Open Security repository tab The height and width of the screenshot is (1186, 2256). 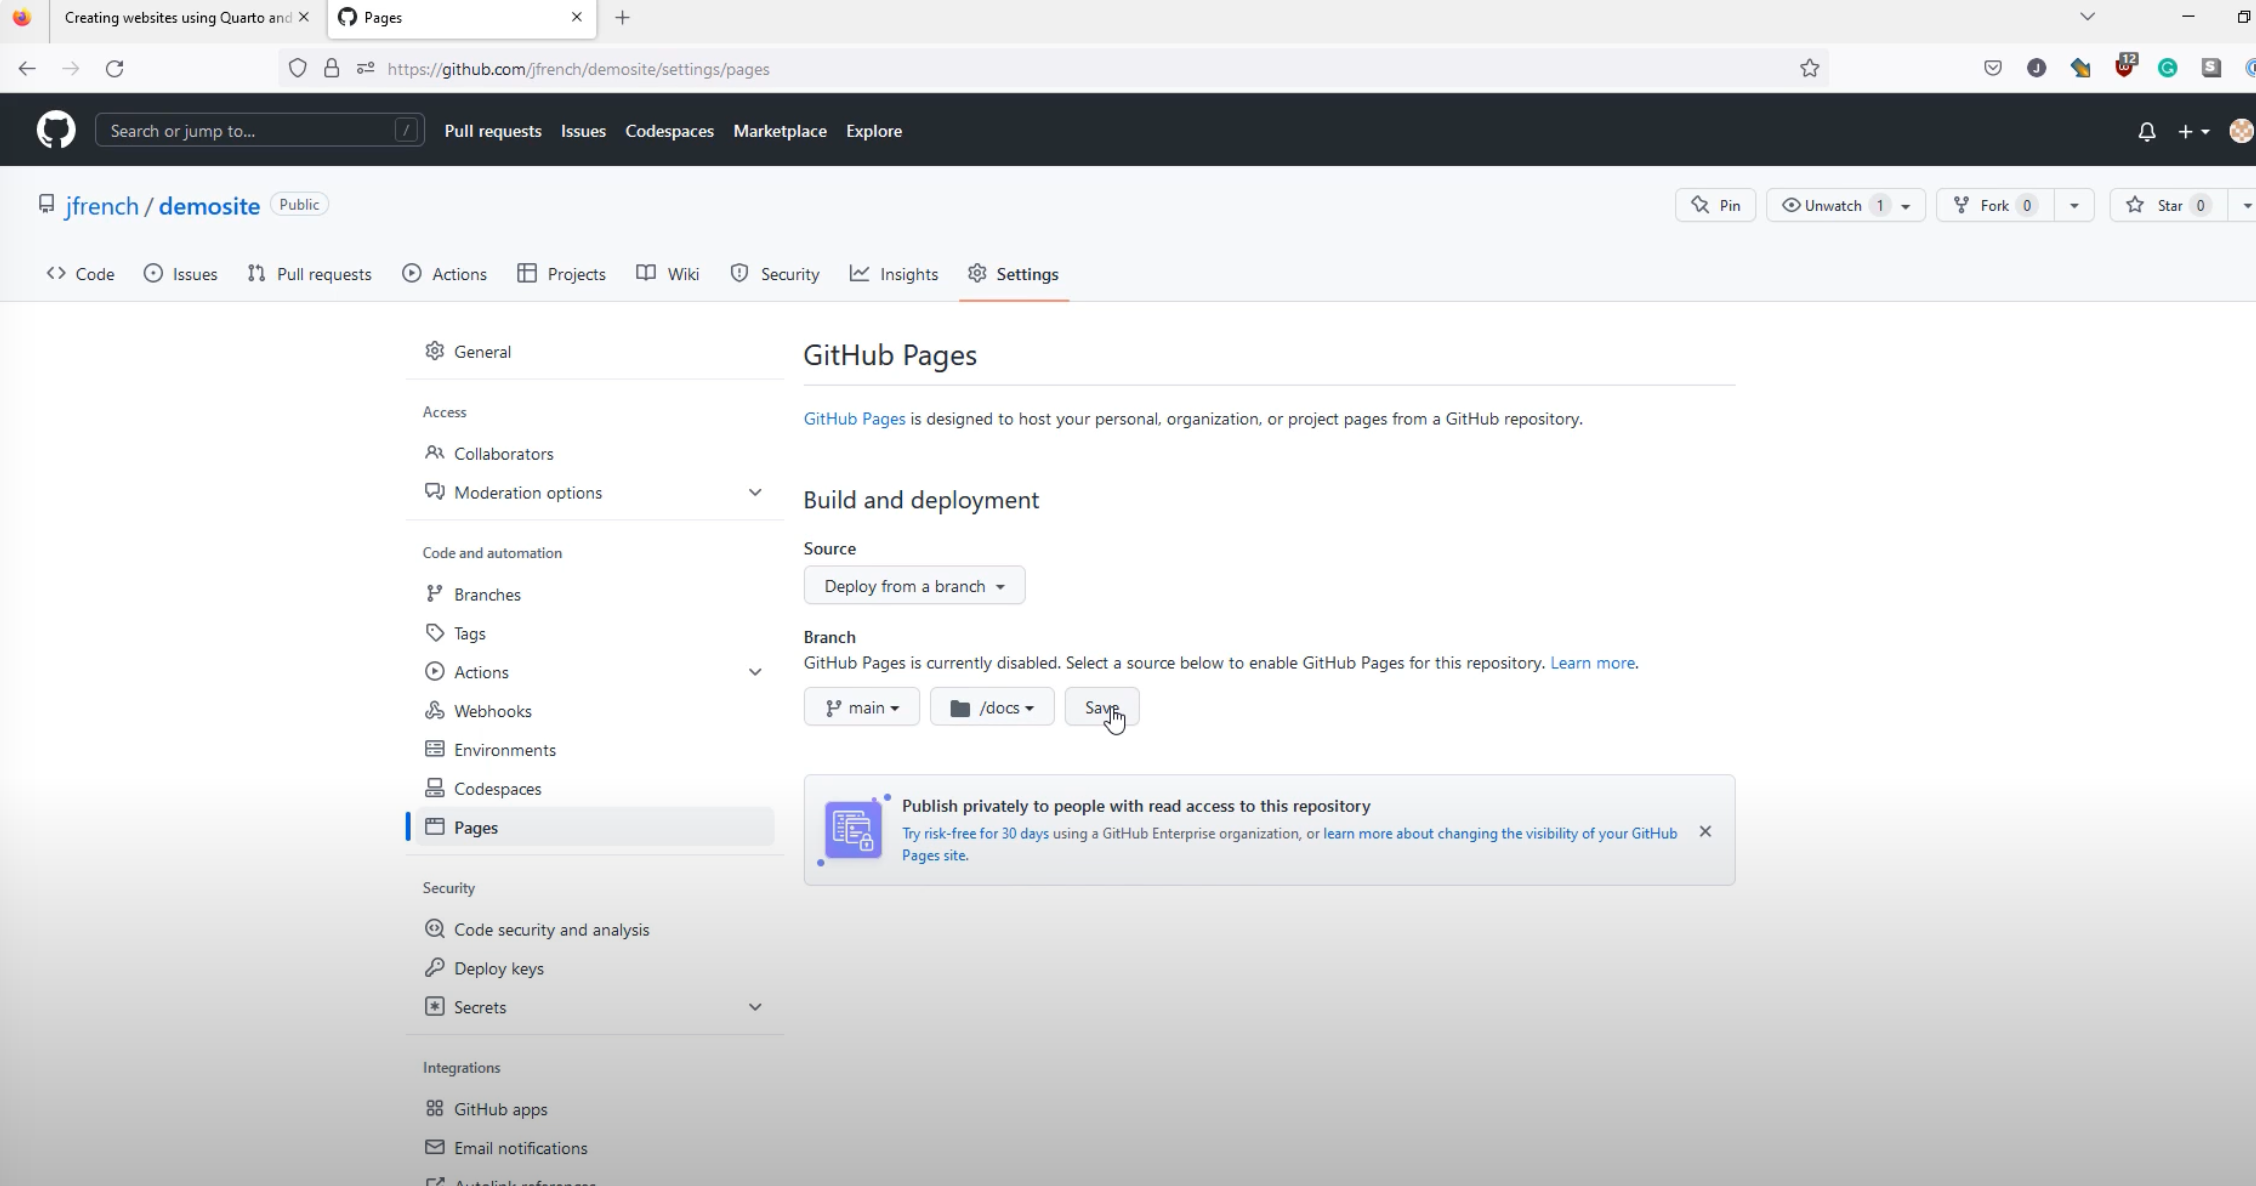coord(775,274)
